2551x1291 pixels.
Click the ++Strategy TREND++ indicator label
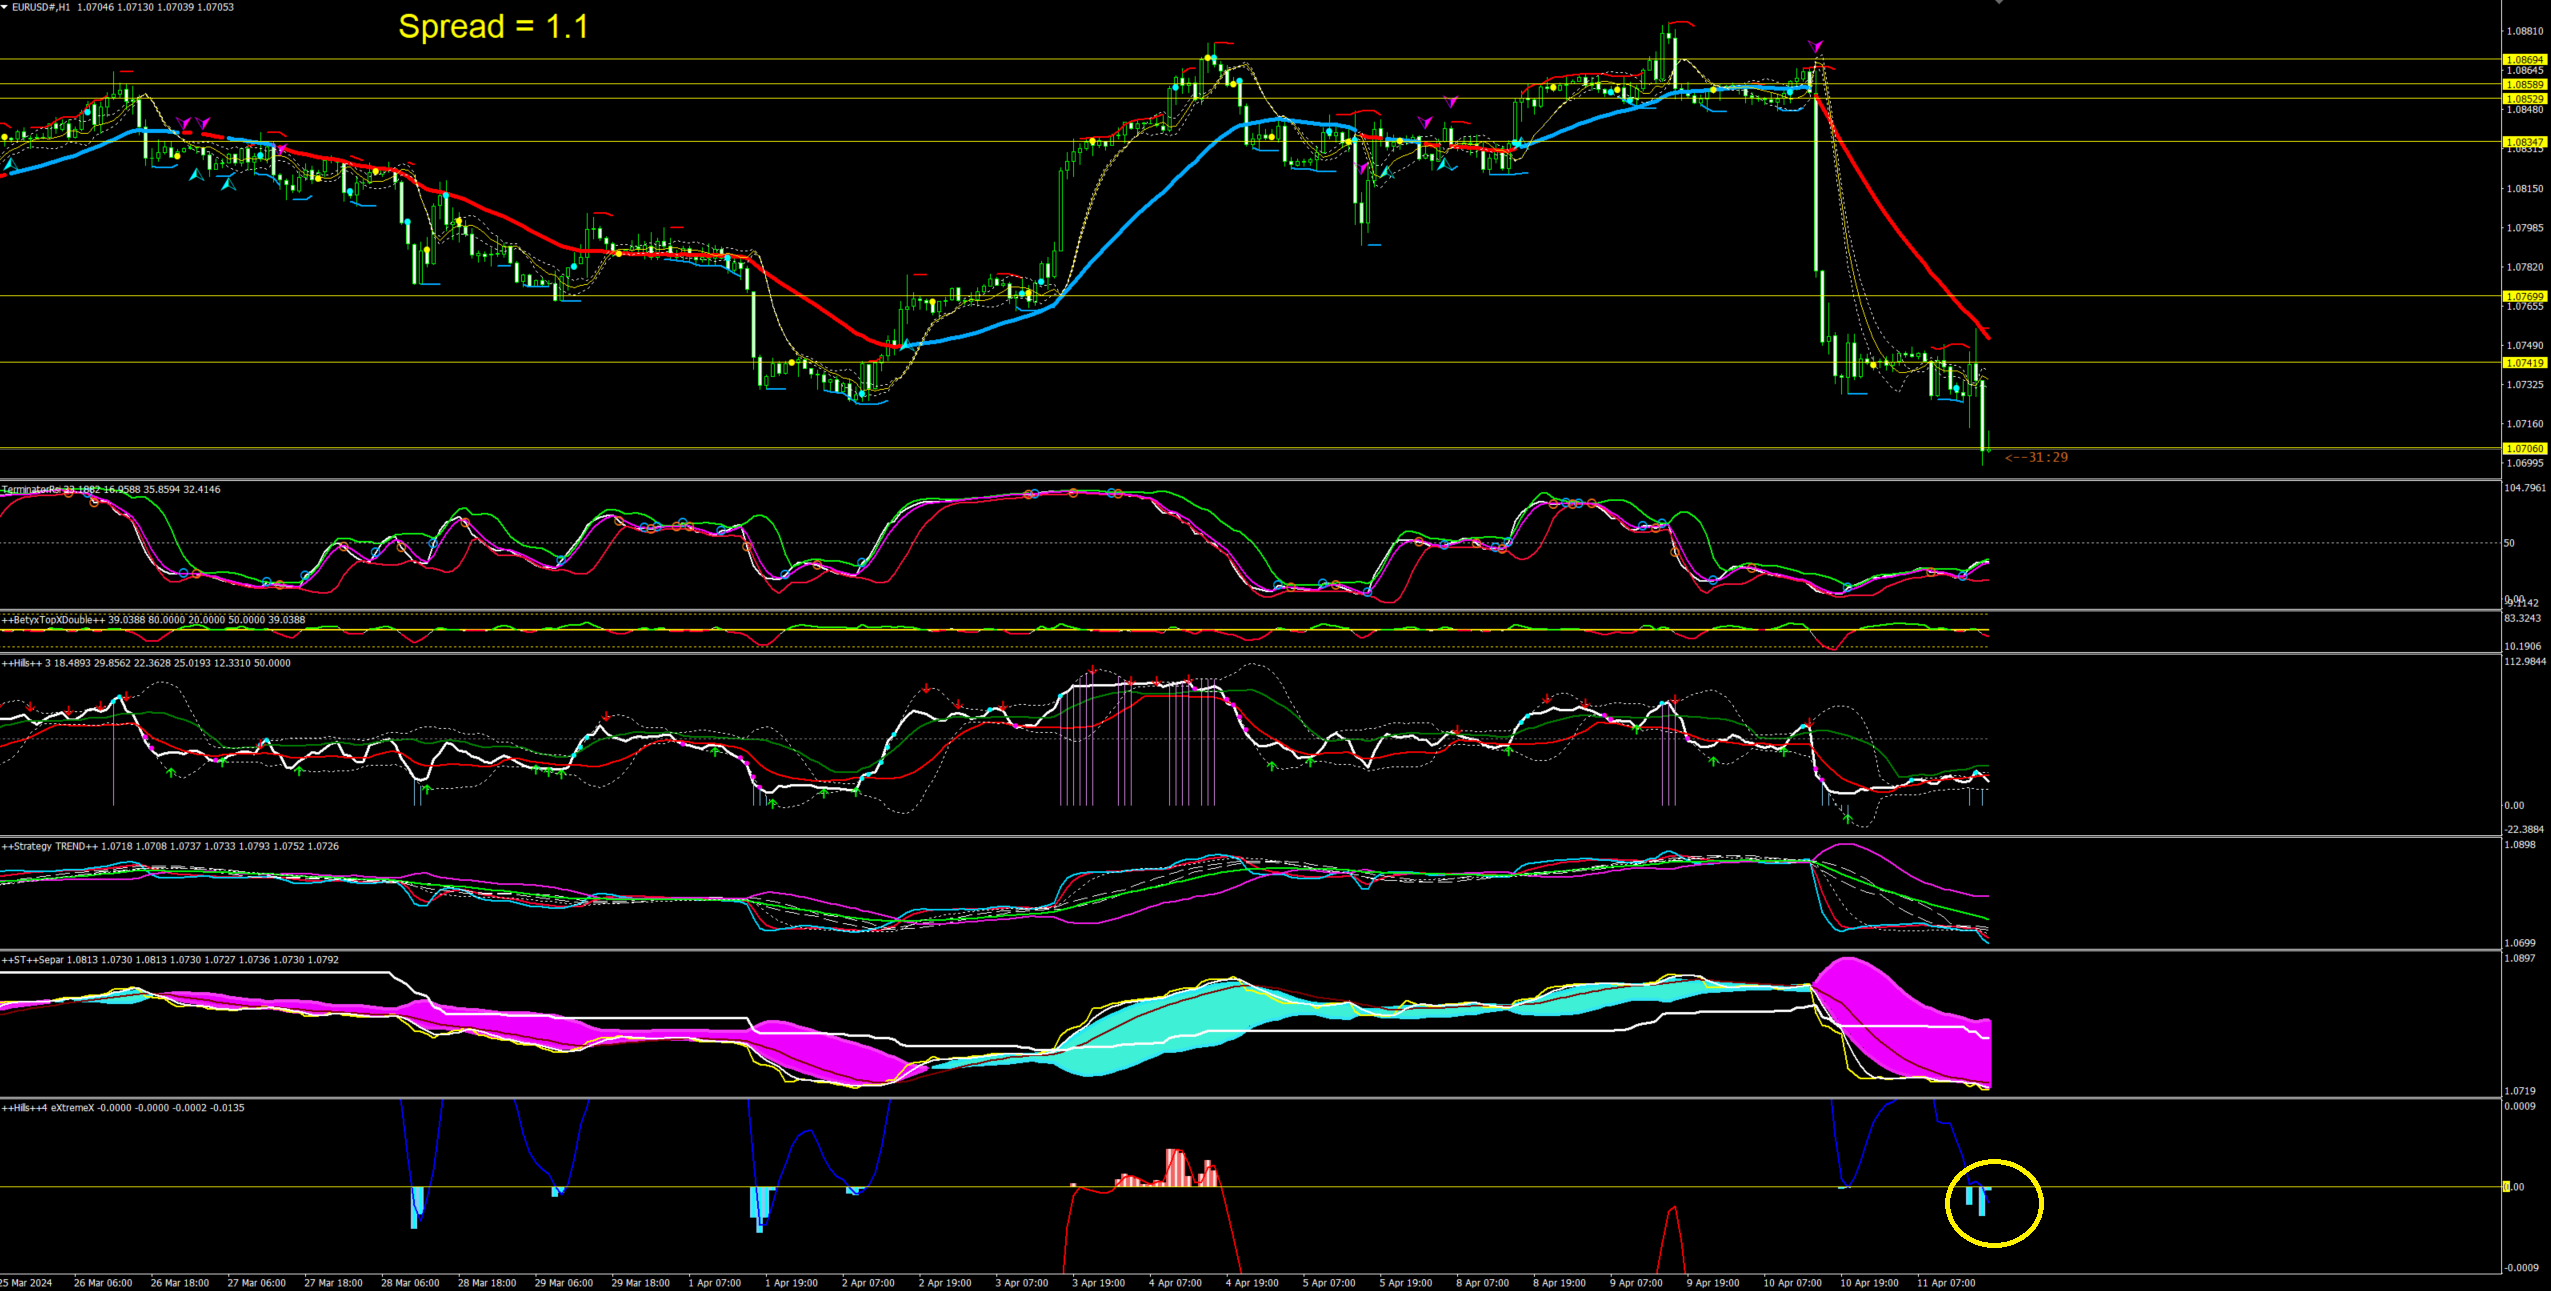click(x=50, y=846)
